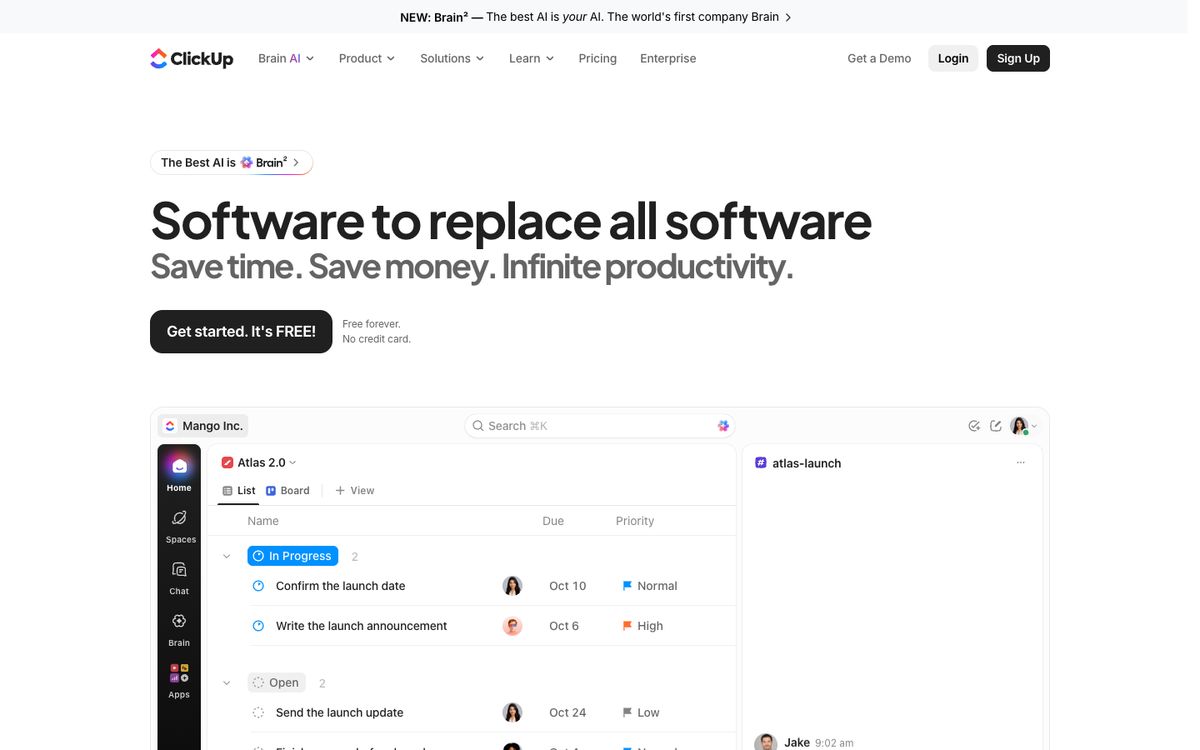The image size is (1200, 750).
Task: Open Home in the app sidebar
Action: pyautogui.click(x=179, y=474)
